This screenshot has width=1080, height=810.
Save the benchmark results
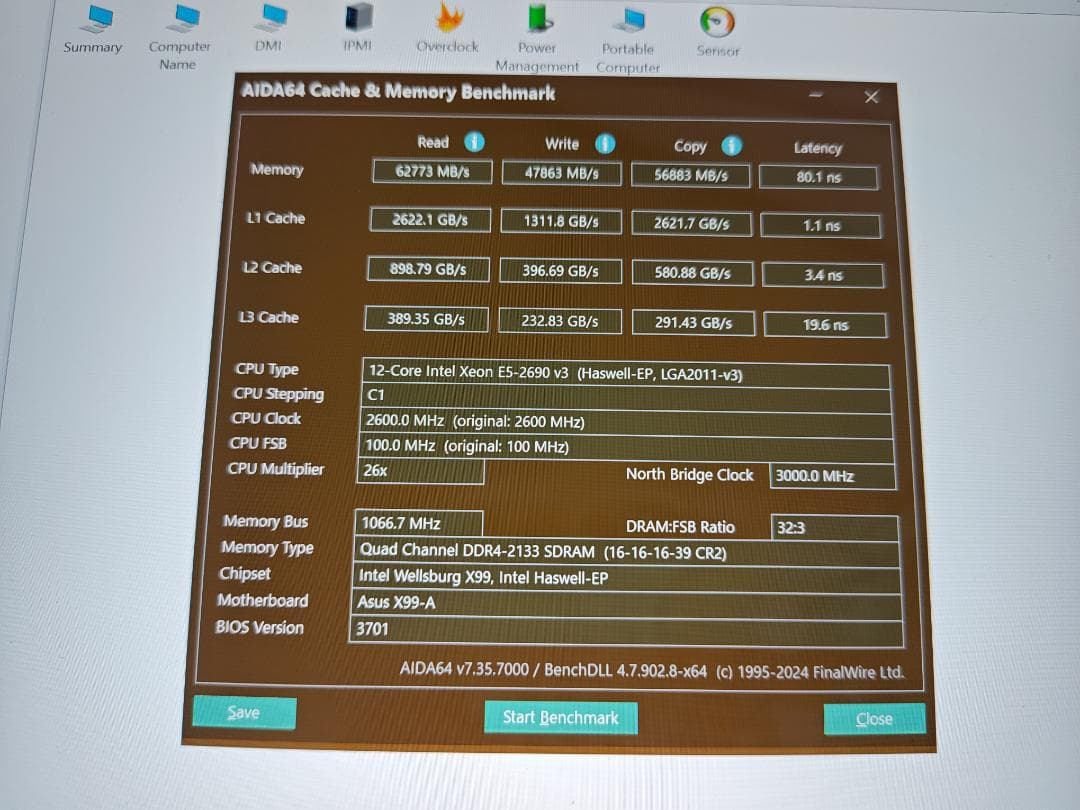(x=243, y=712)
